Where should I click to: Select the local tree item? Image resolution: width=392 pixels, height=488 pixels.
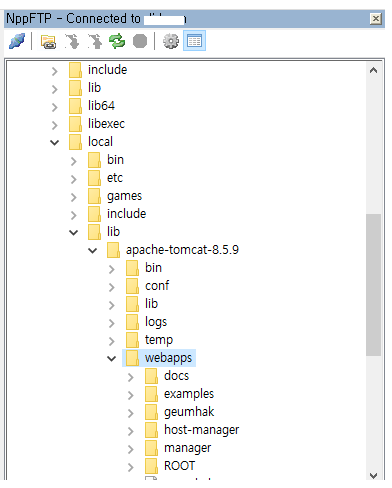click(100, 142)
